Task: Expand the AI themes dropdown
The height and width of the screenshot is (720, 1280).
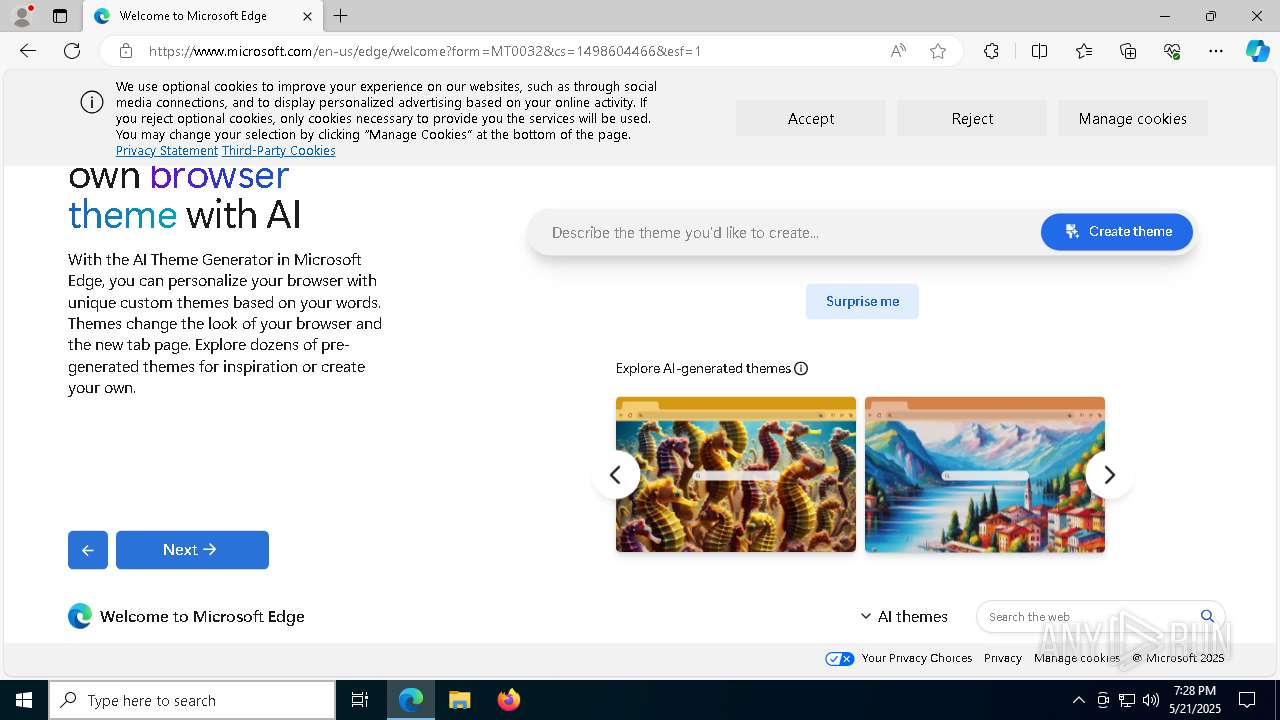Action: (904, 616)
